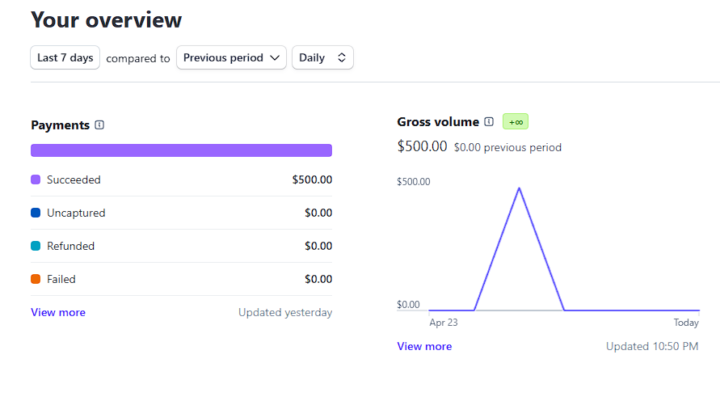Click the dark blue Uncaptured legend square

(x=35, y=212)
